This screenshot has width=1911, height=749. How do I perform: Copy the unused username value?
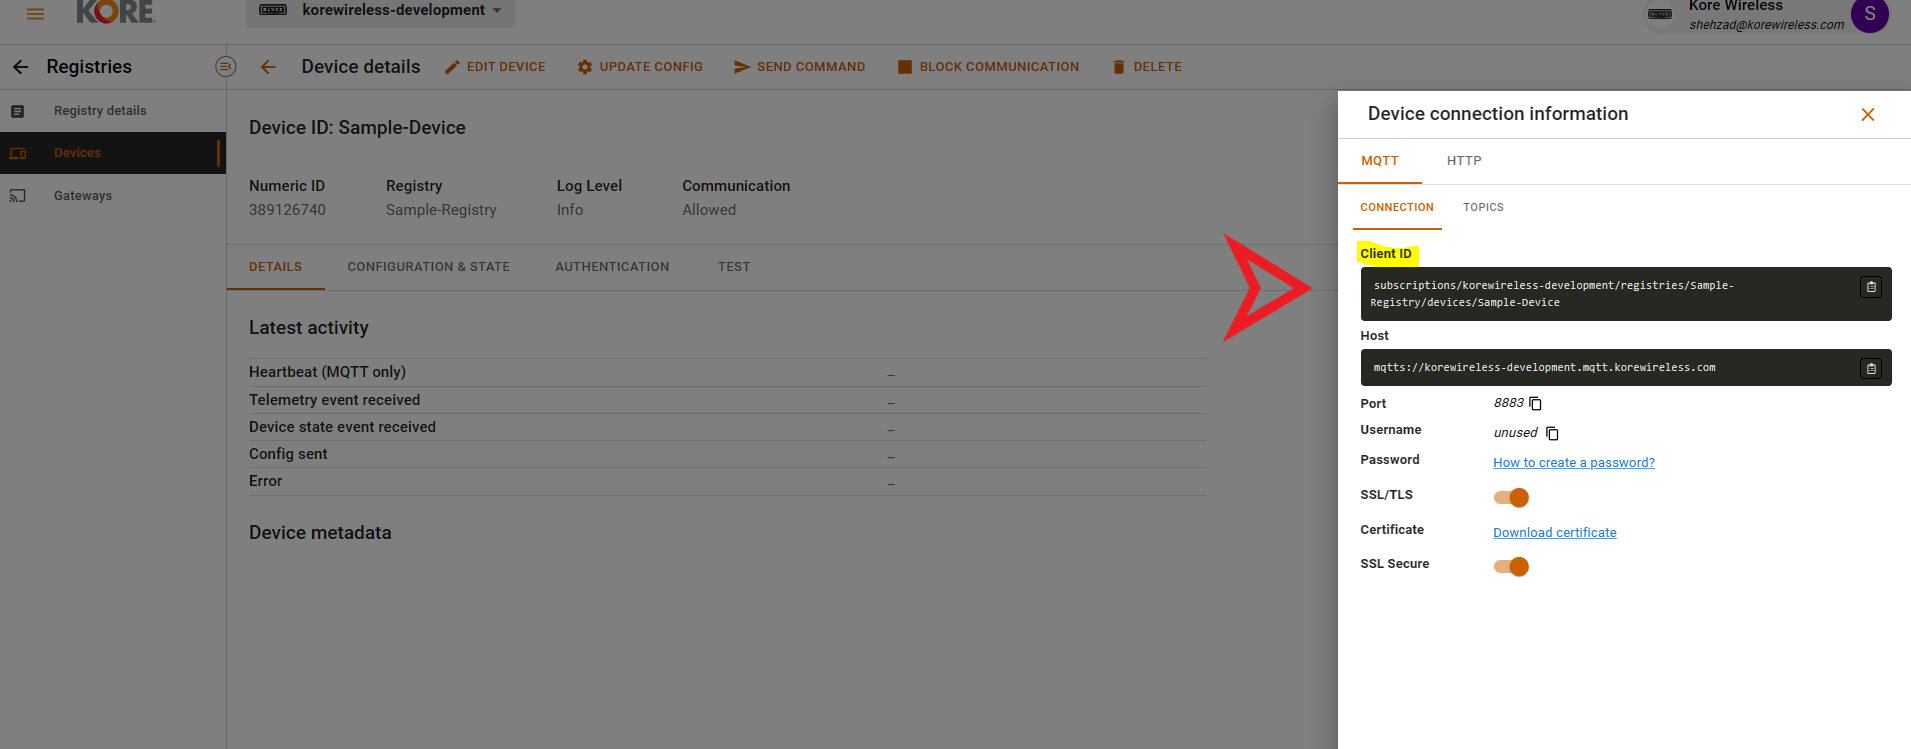click(1552, 433)
